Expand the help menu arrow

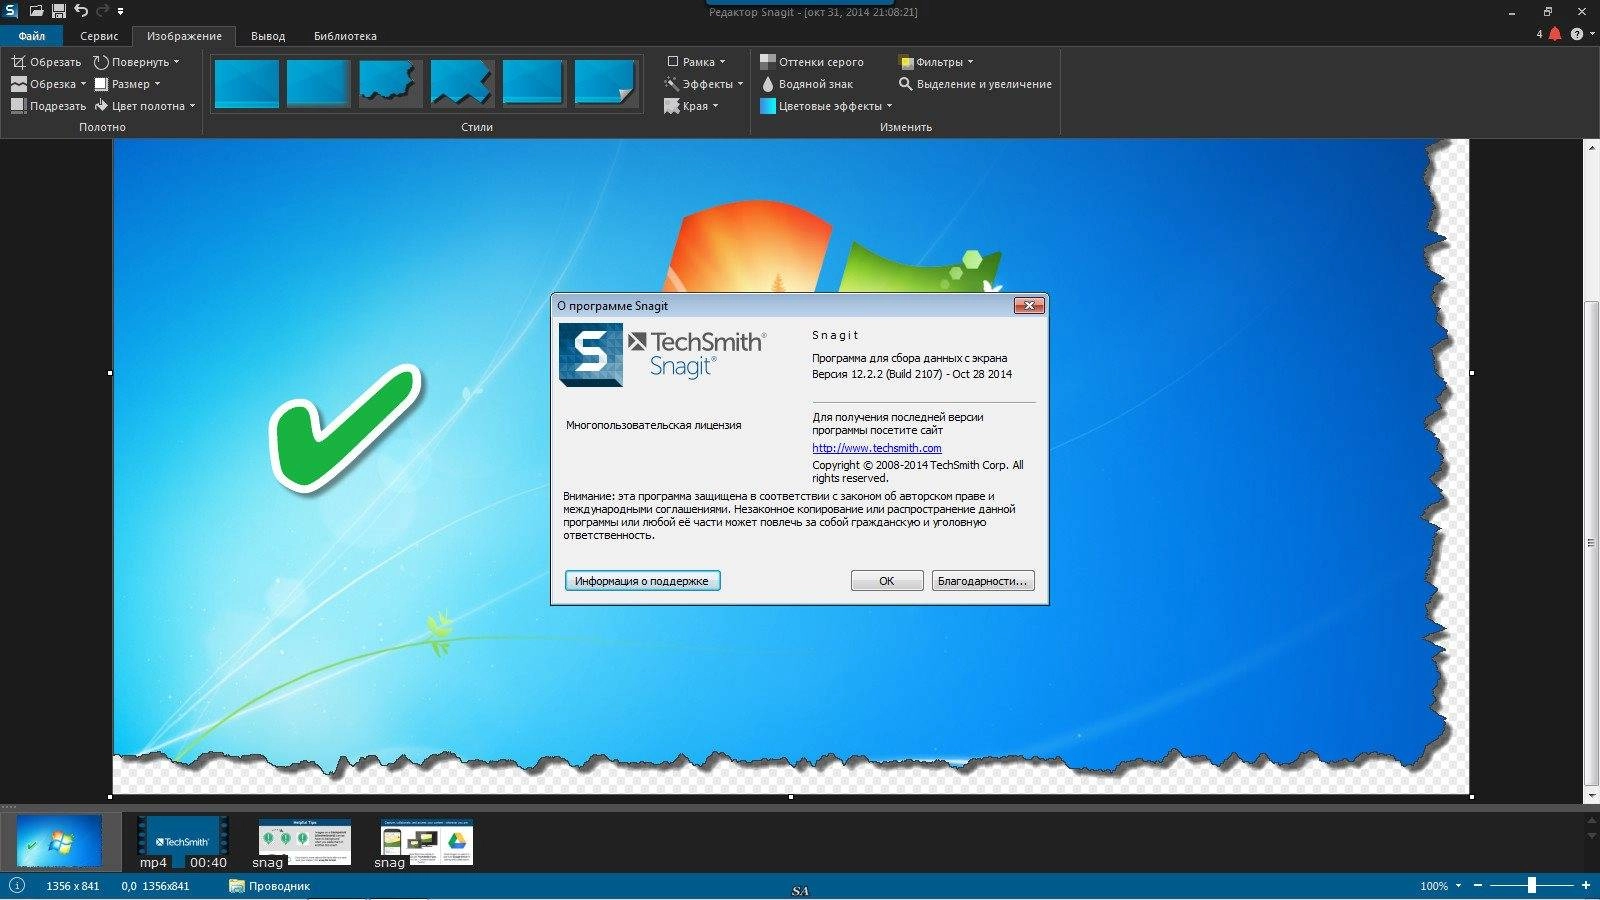point(1590,34)
